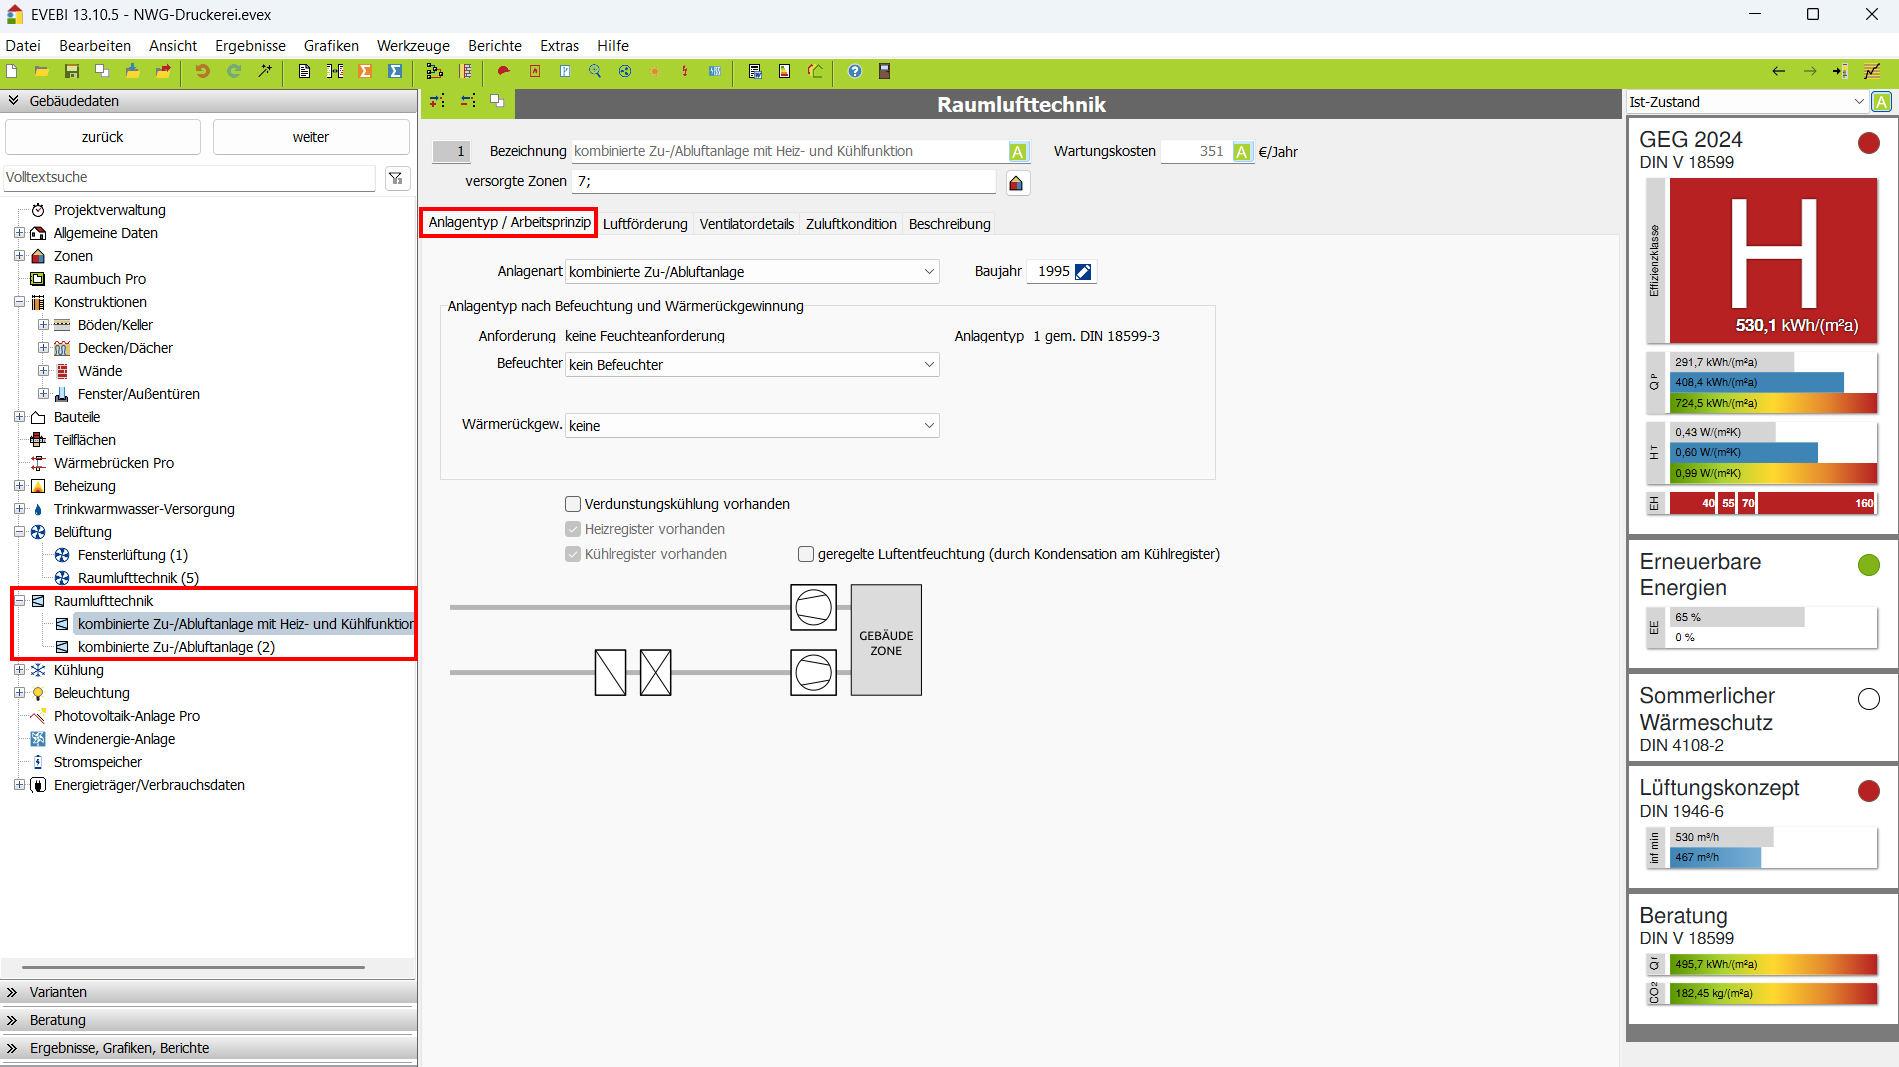Check geregelte Luftentfeuchtung option
The height and width of the screenshot is (1067, 1899).
[x=806, y=554]
